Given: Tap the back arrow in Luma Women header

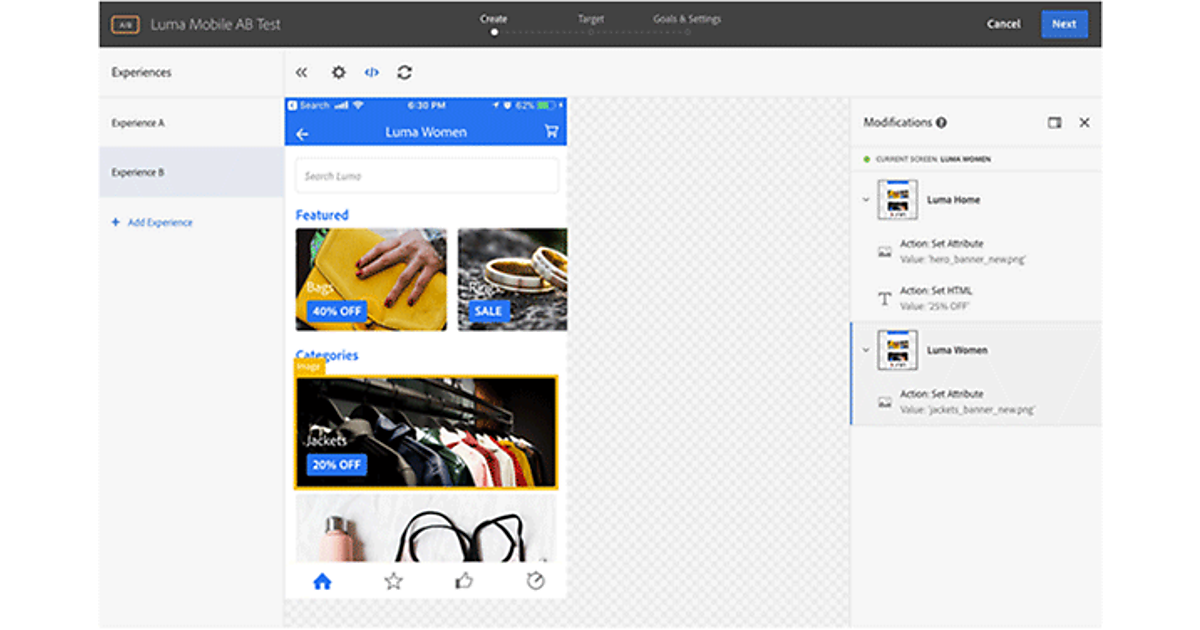Looking at the screenshot, I should click(302, 134).
